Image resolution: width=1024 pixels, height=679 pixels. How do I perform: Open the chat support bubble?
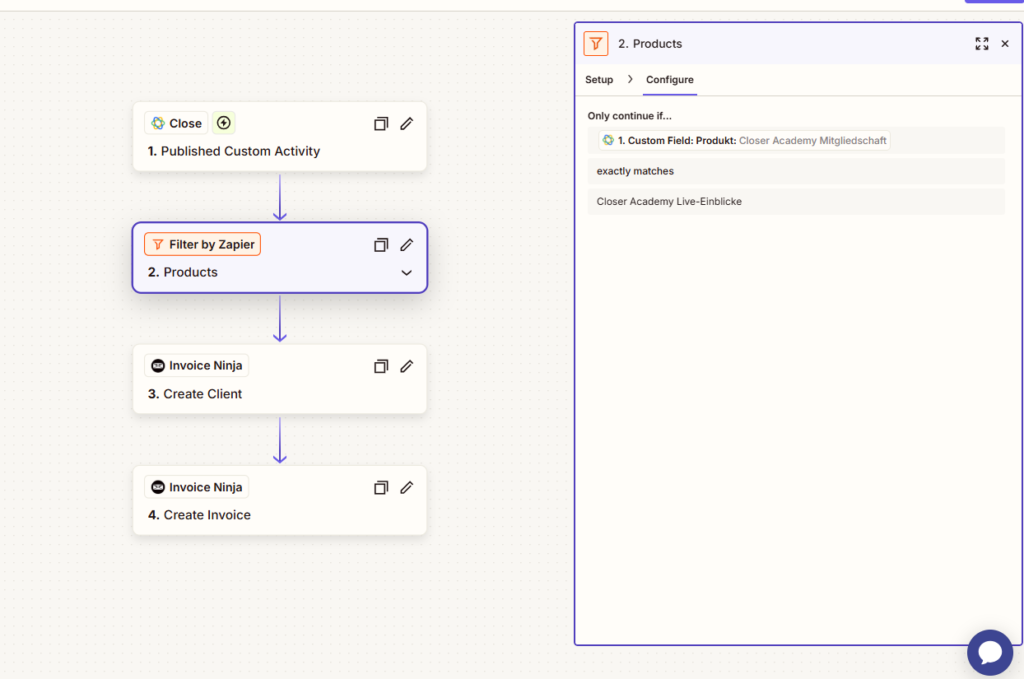[x=989, y=652]
